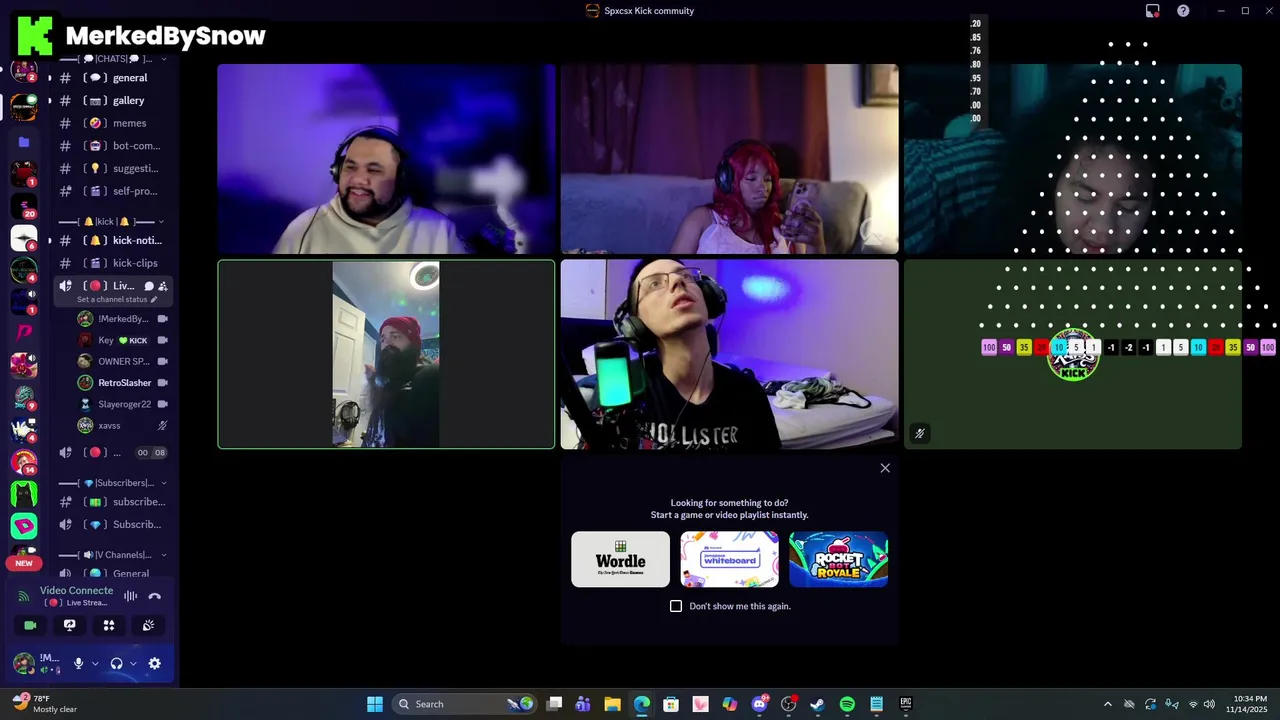This screenshot has height=720, width=1280.
Task: Dismiss the activity suggestion panel
Action: [x=885, y=468]
